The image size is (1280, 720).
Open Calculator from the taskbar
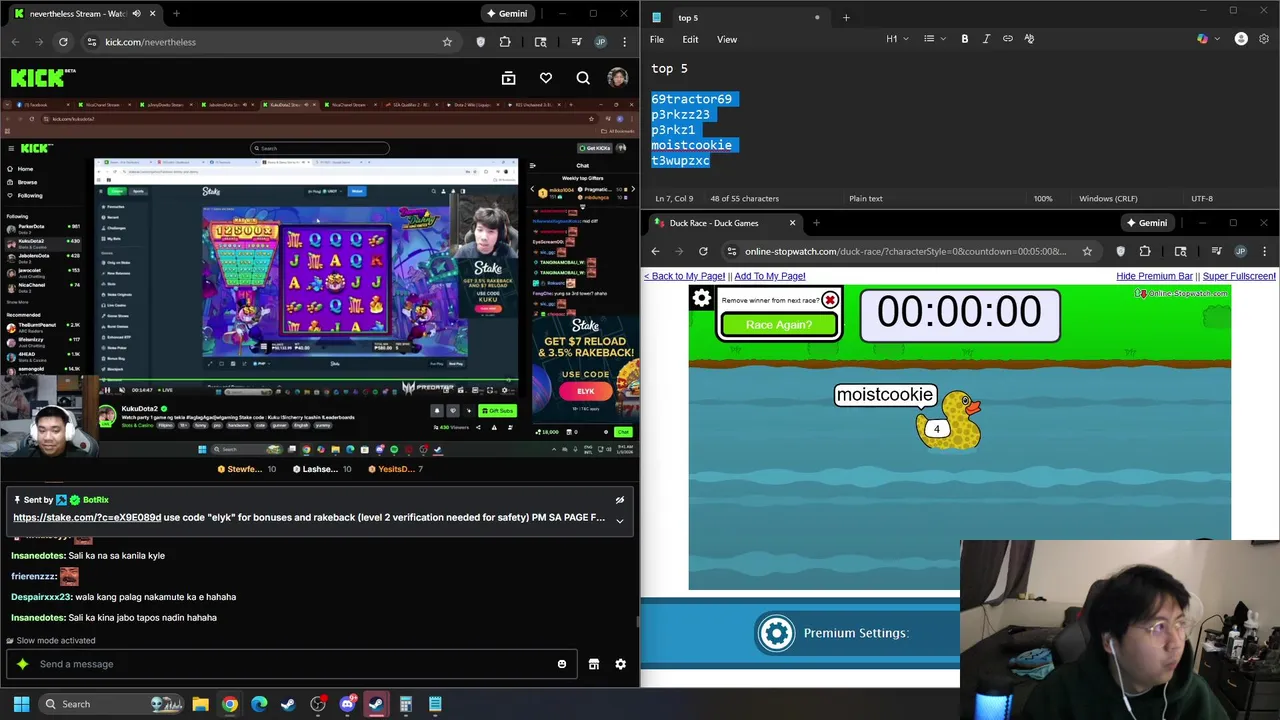pos(406,704)
